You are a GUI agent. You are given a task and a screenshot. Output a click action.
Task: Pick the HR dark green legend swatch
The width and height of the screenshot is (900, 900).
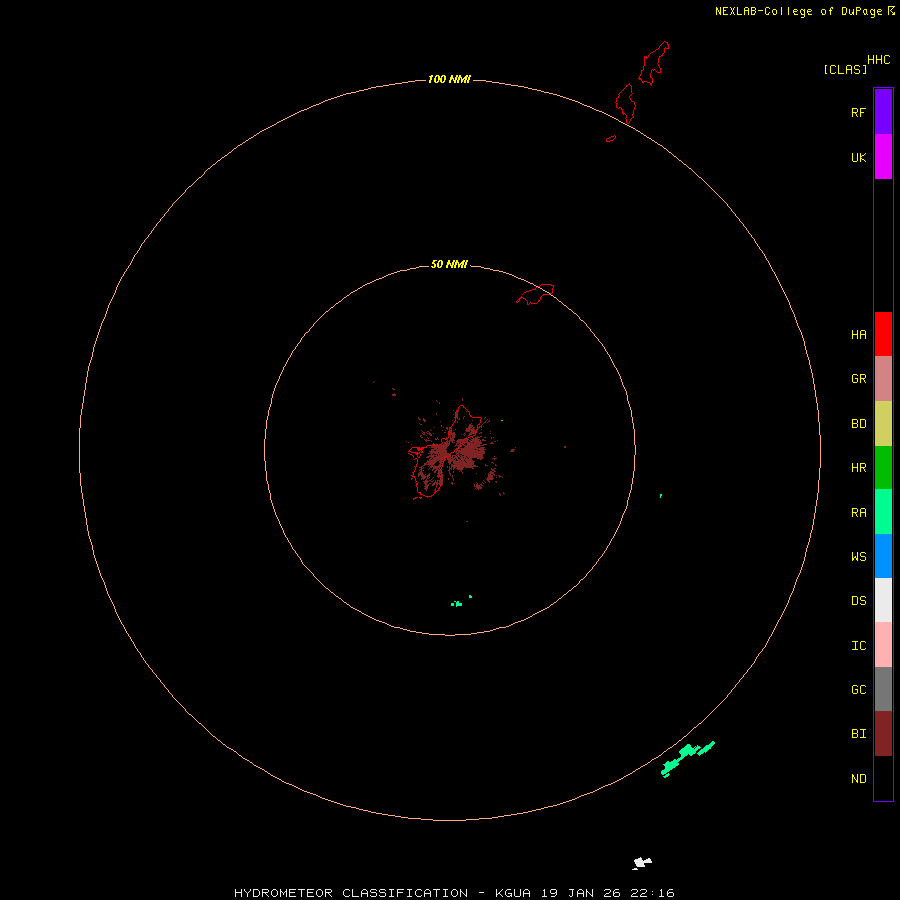tap(883, 468)
